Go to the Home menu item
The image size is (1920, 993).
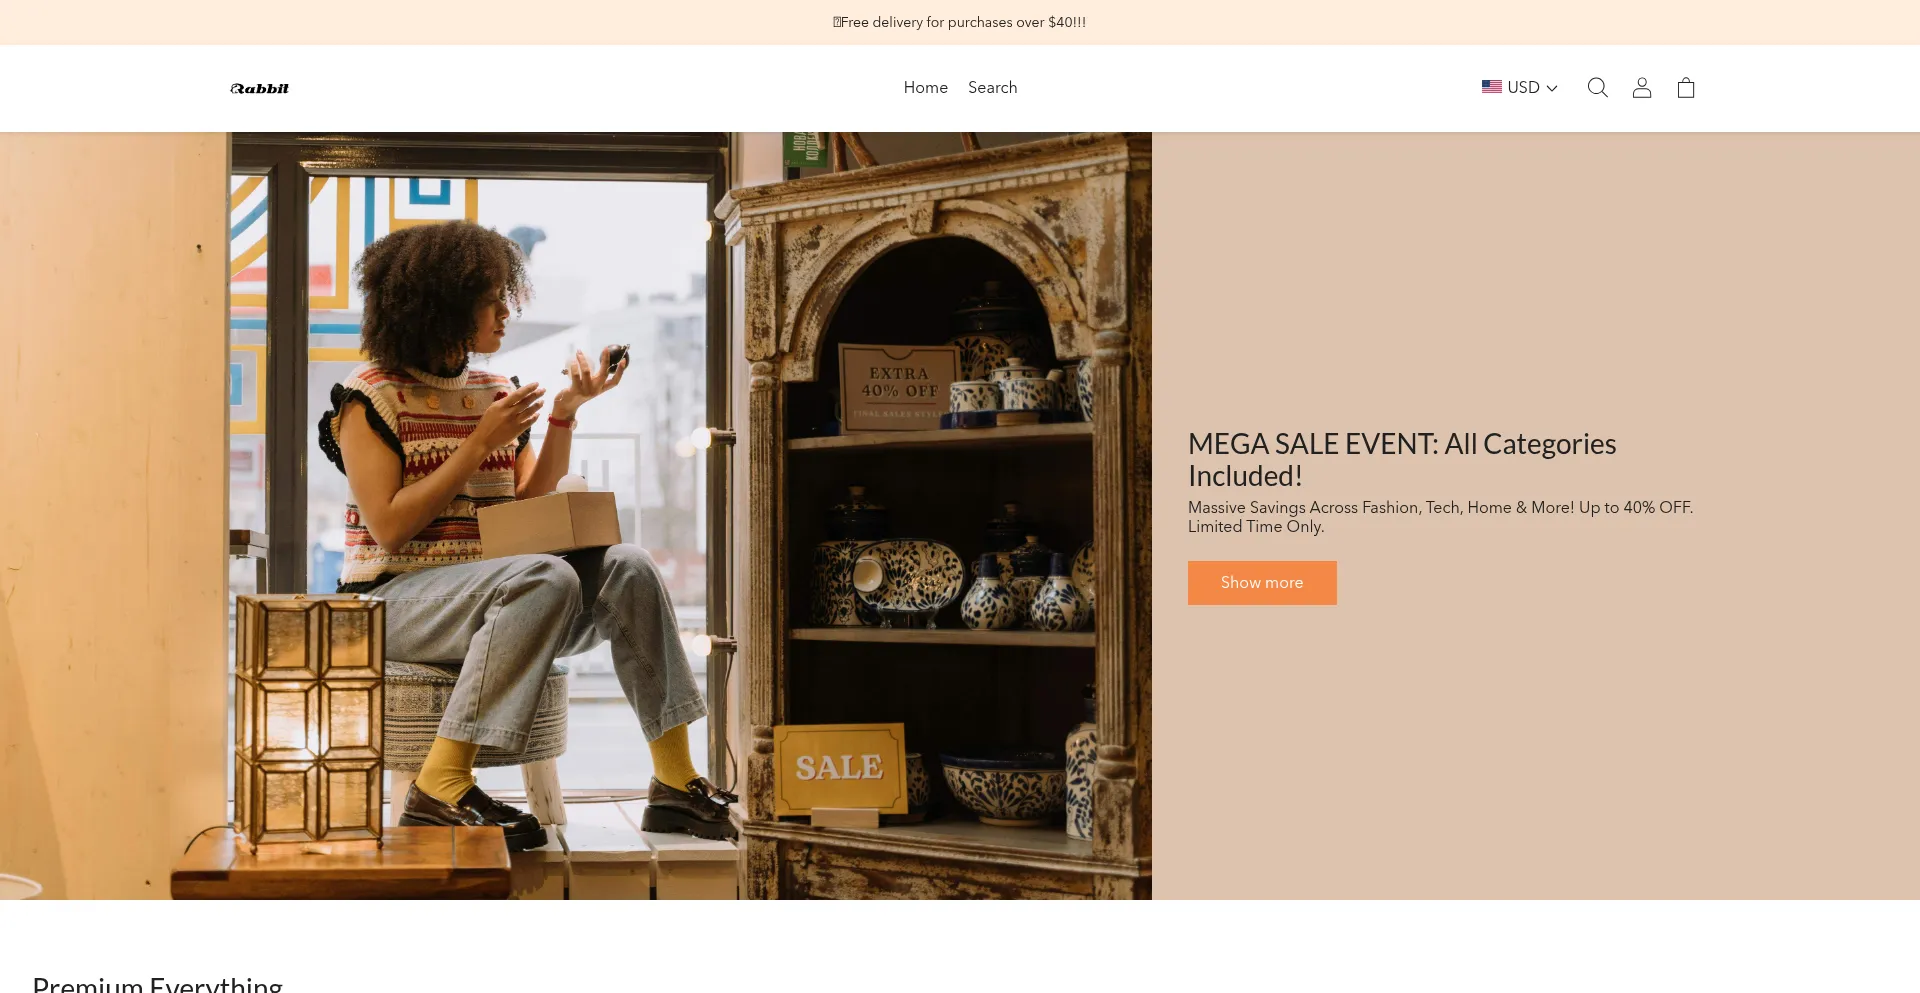925,88
